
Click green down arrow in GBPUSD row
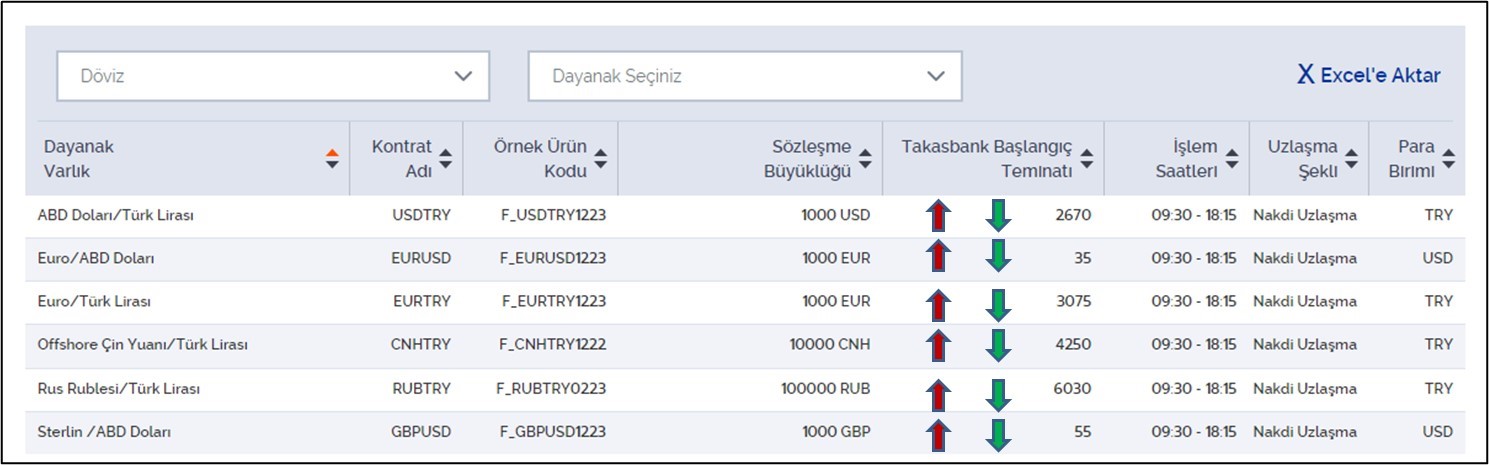click(x=998, y=435)
